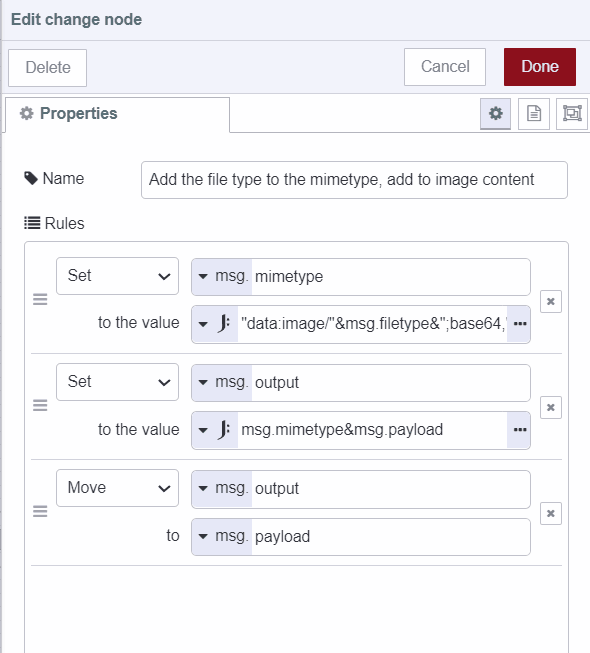
Task: Edit the msg.mimetype&msg.payload expression field
Action: pyautogui.click(x=372, y=430)
